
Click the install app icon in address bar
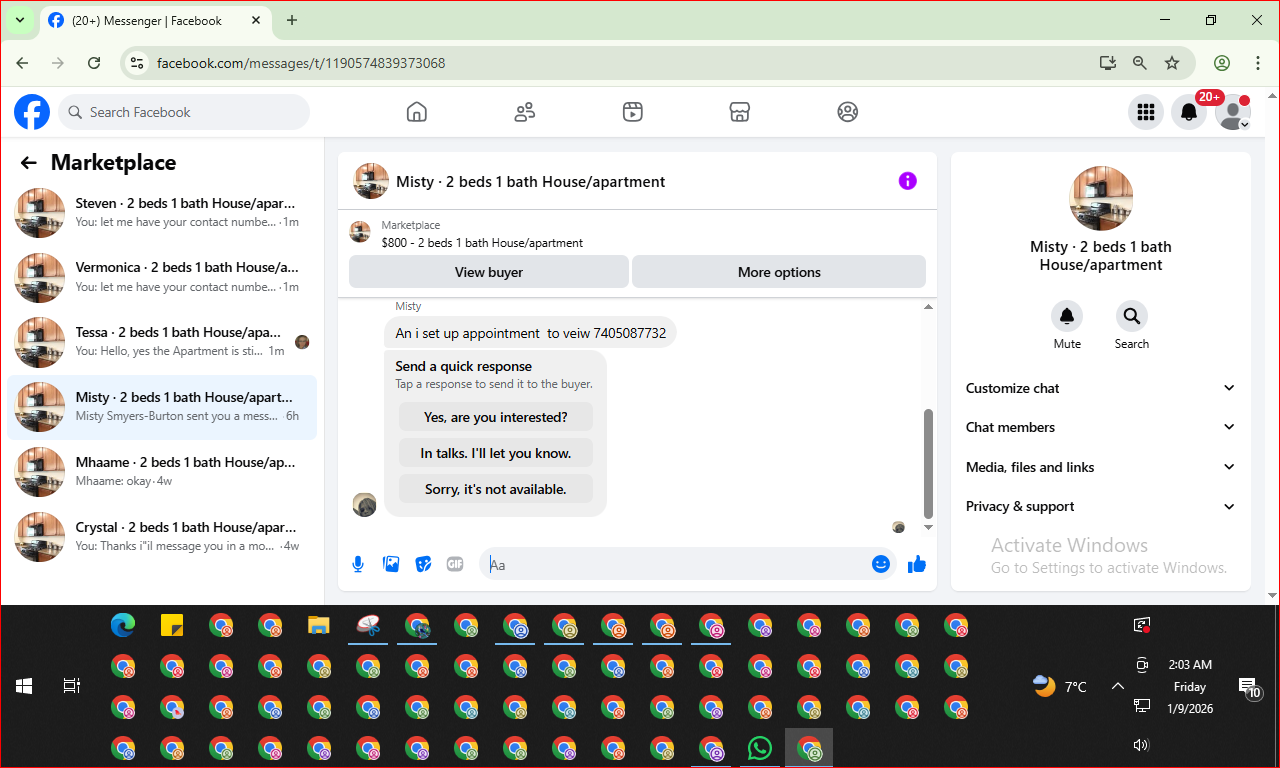(x=1107, y=63)
